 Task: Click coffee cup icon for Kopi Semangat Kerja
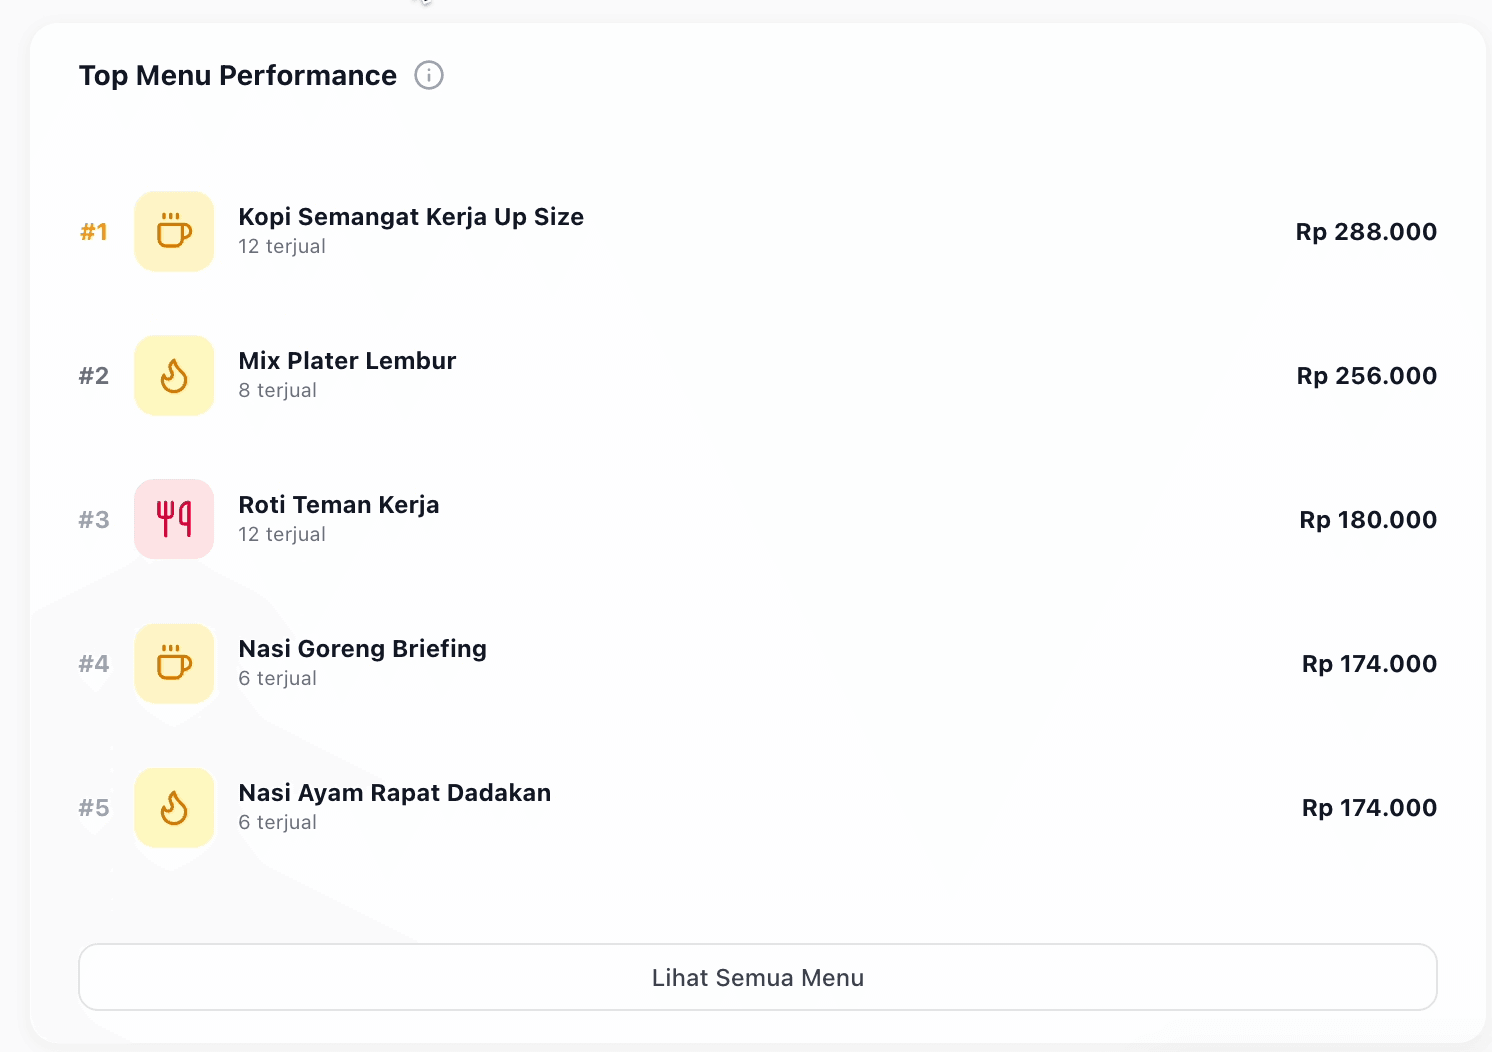(x=174, y=231)
